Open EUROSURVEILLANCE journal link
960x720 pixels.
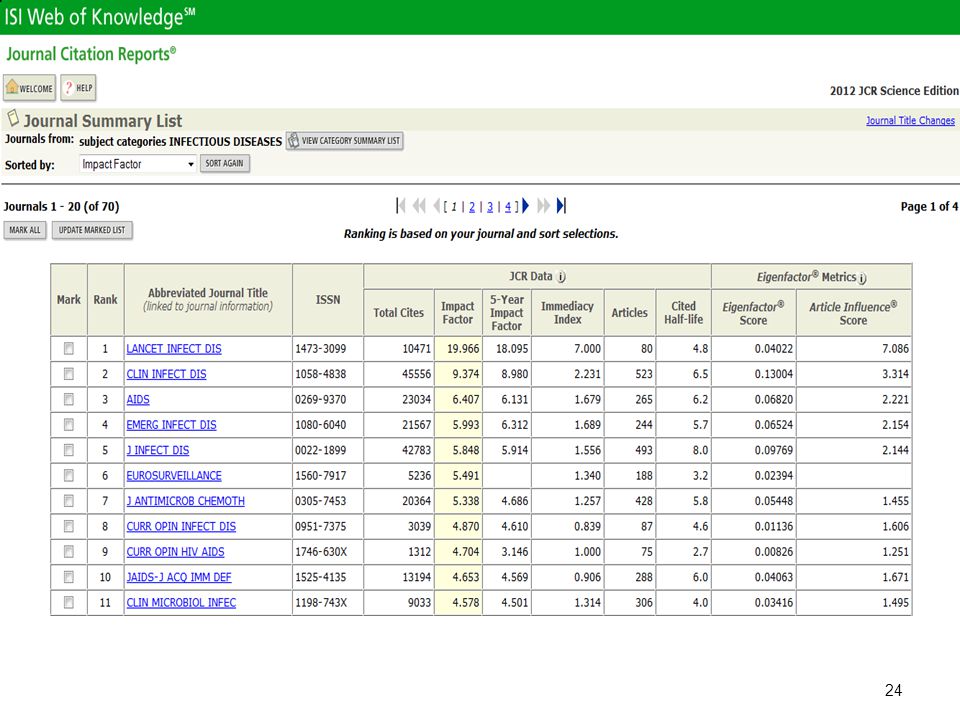pos(174,475)
